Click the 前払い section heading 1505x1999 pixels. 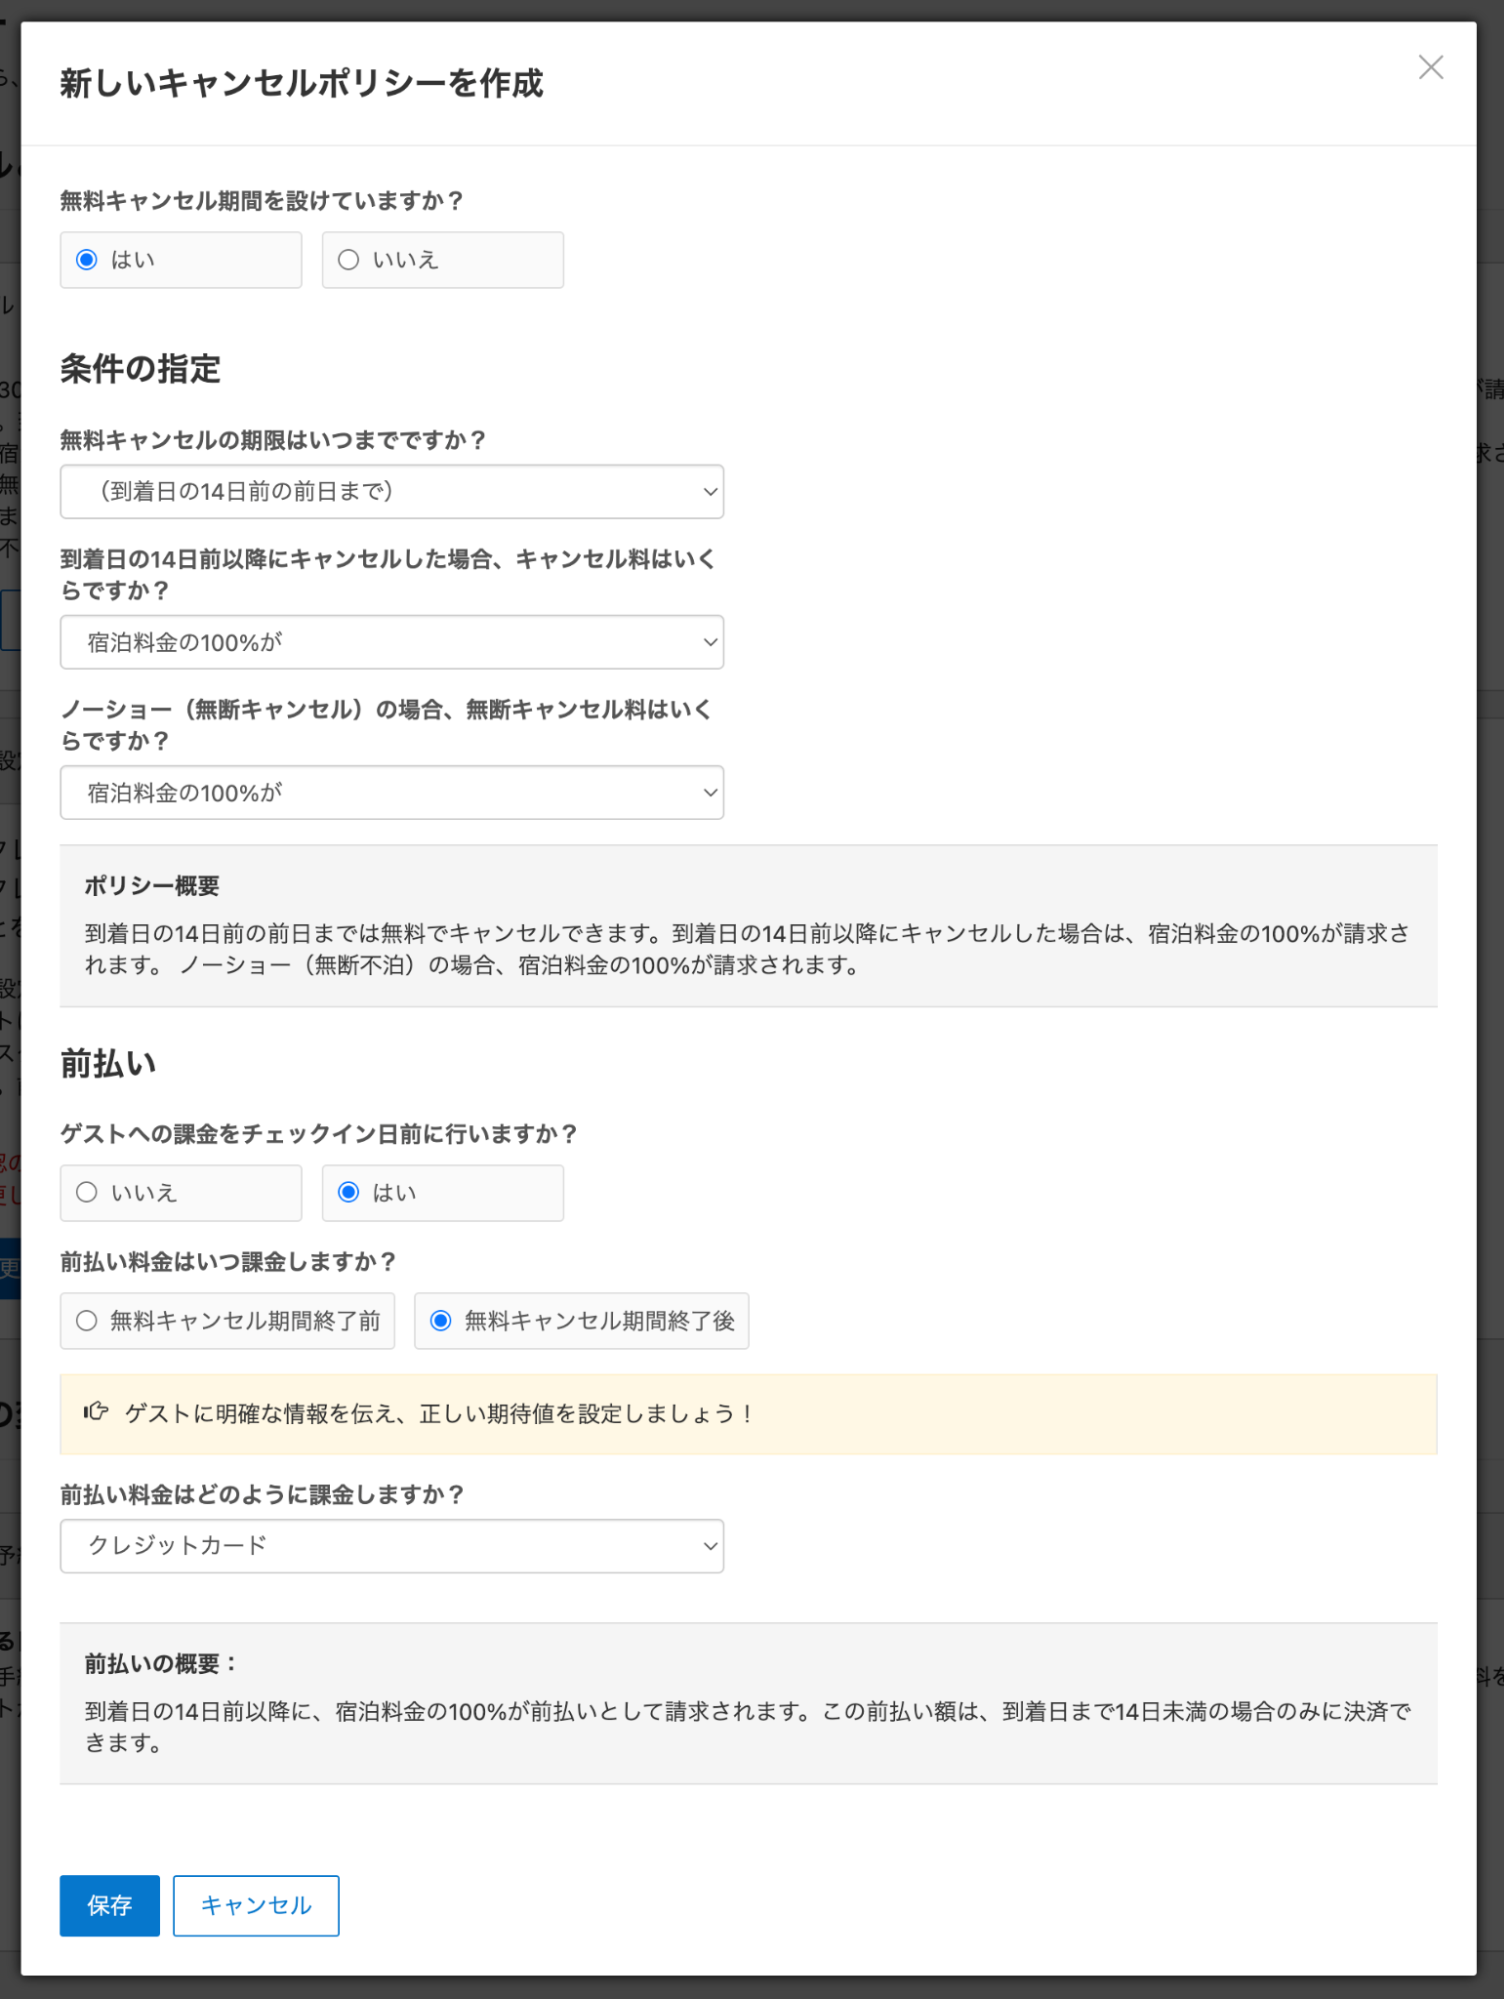click(x=108, y=1063)
